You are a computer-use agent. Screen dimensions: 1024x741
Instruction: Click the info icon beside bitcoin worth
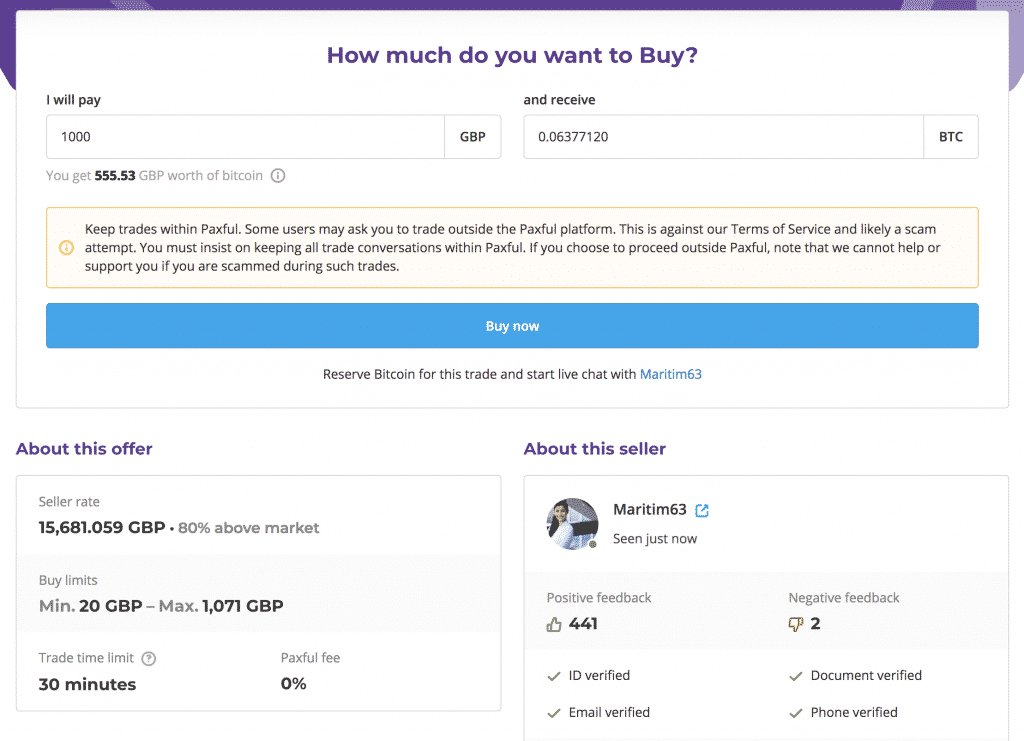[278, 176]
